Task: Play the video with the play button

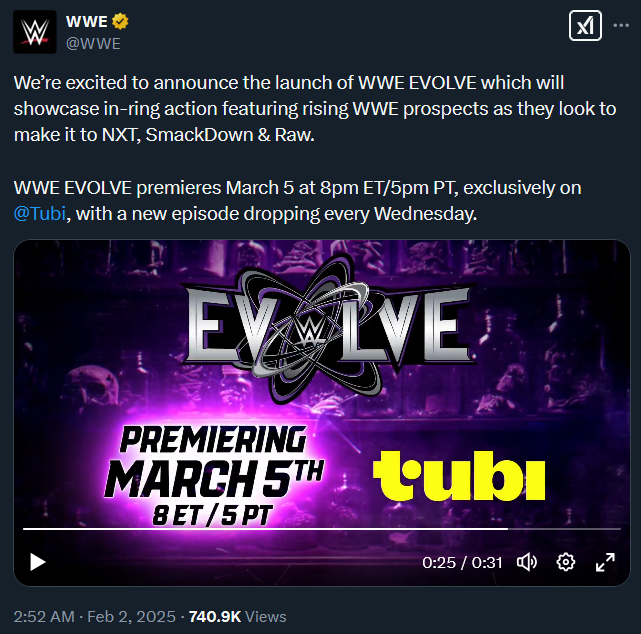Action: (38, 562)
